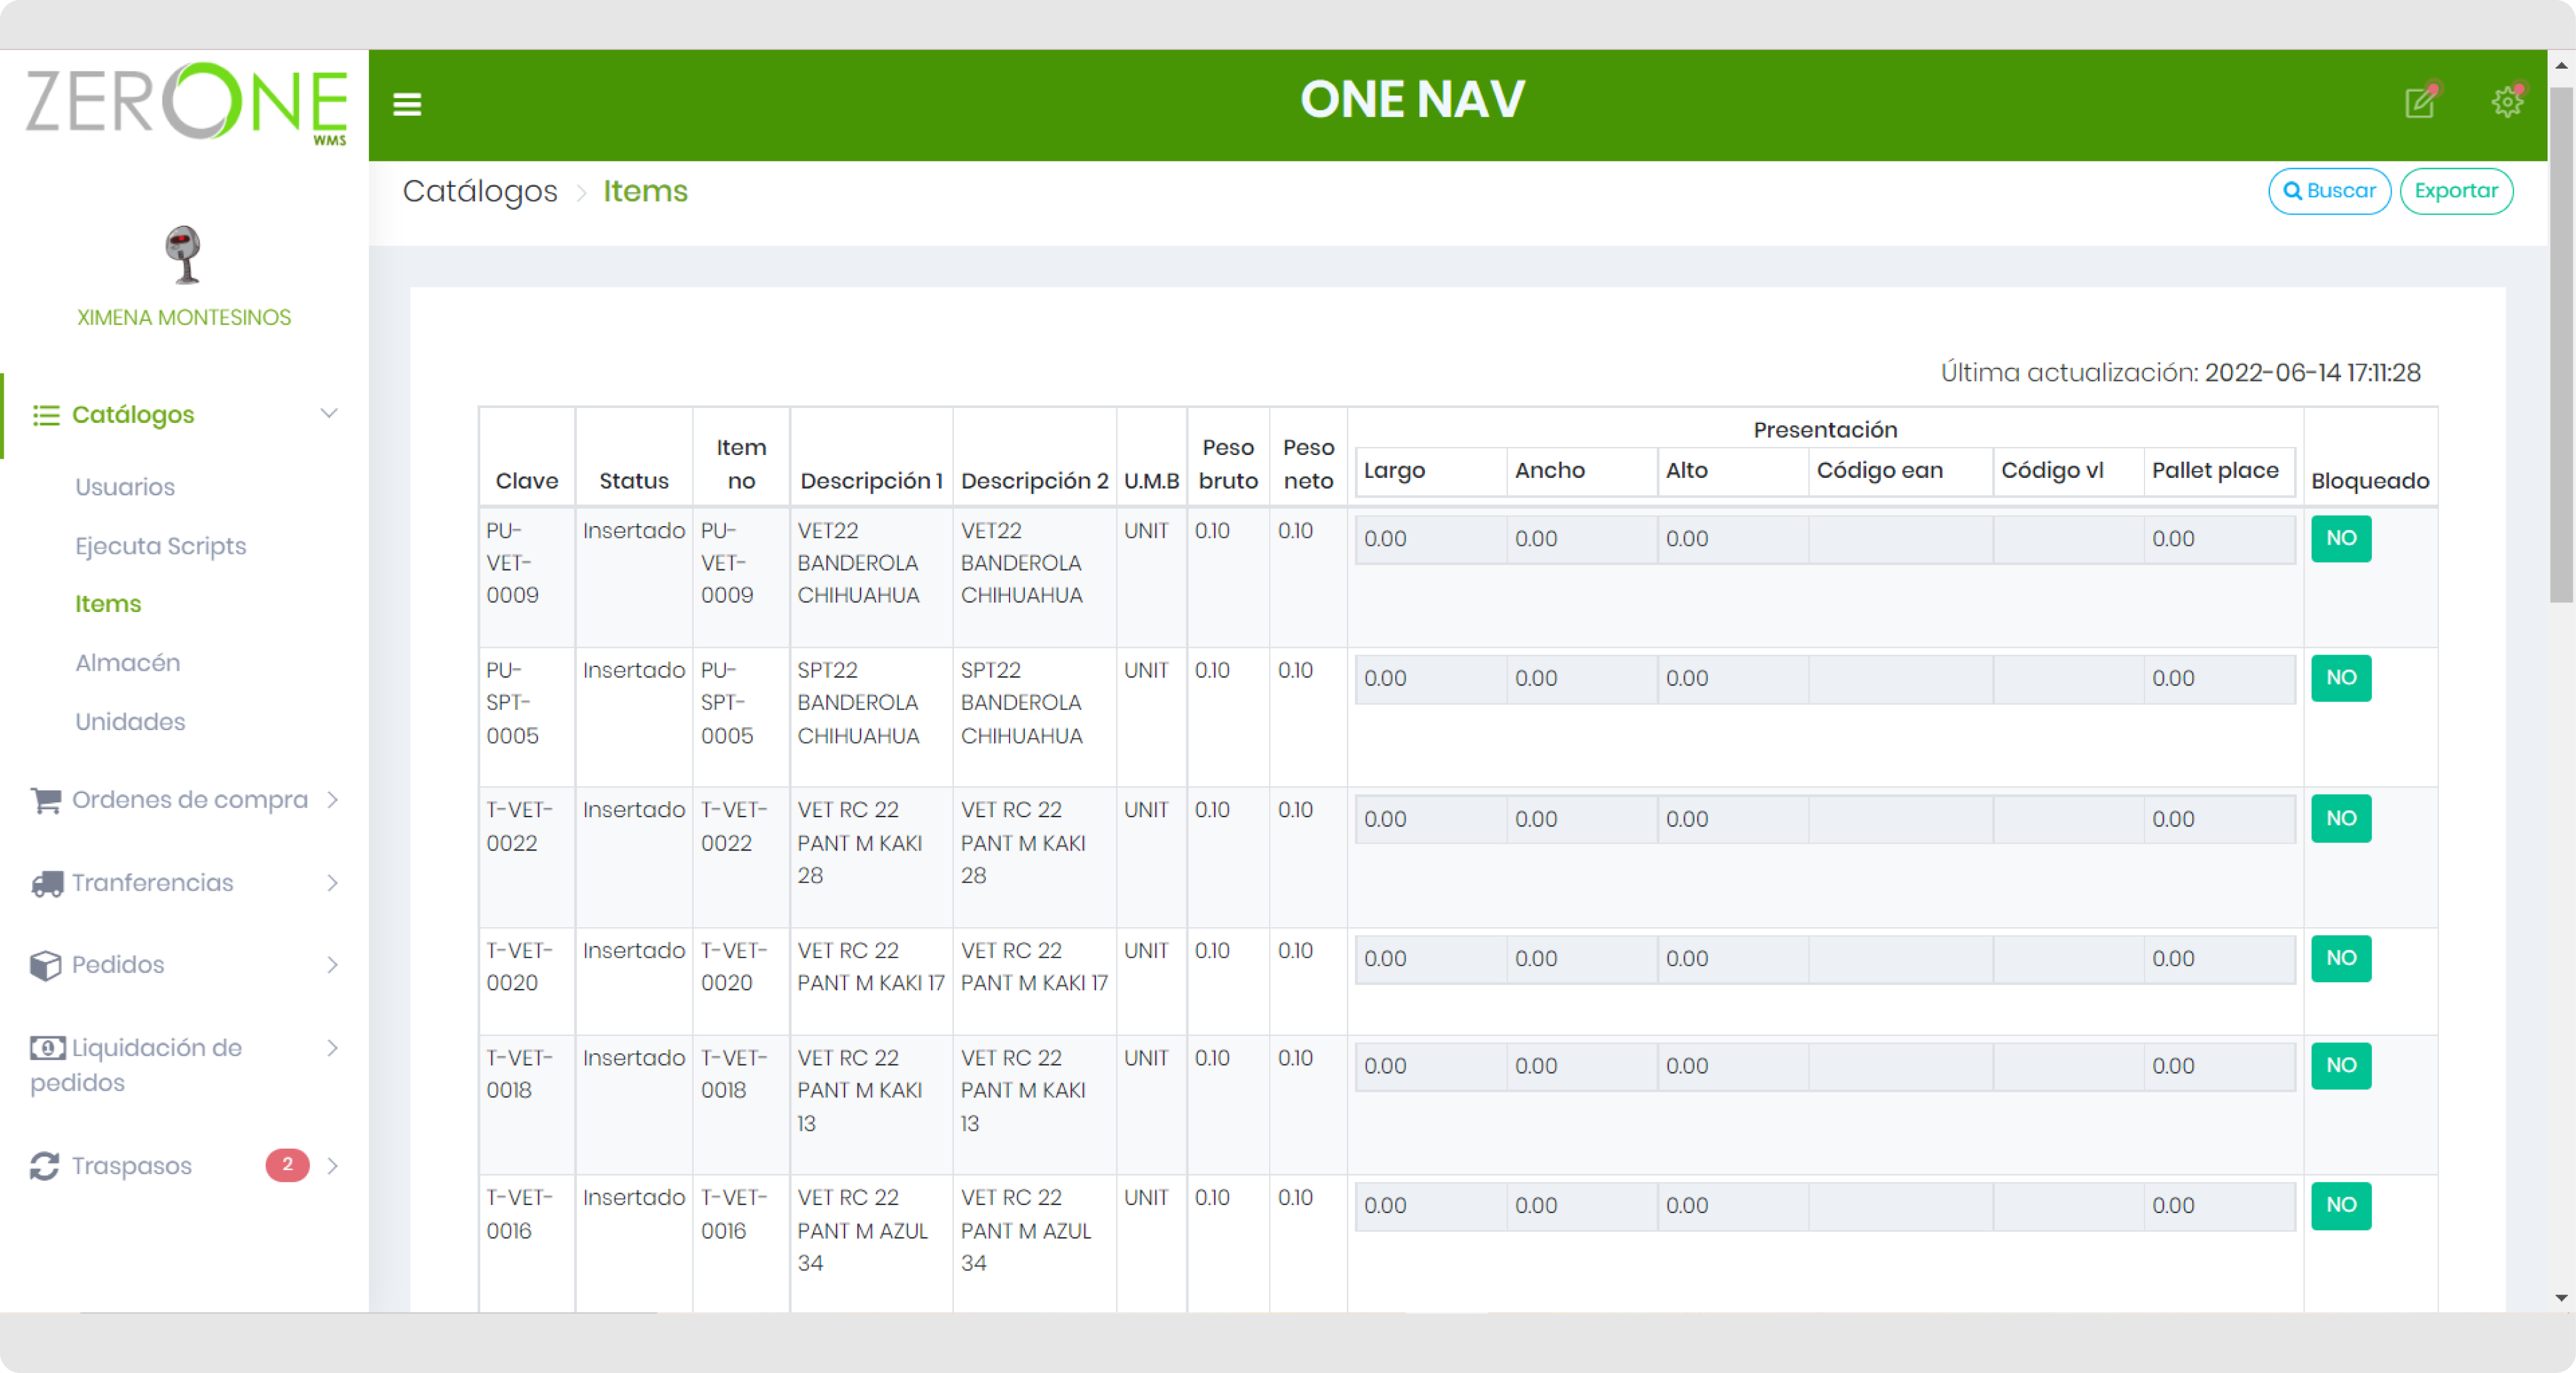Toggle Bloqueado NO for PU-VET-0009

coord(2341,539)
